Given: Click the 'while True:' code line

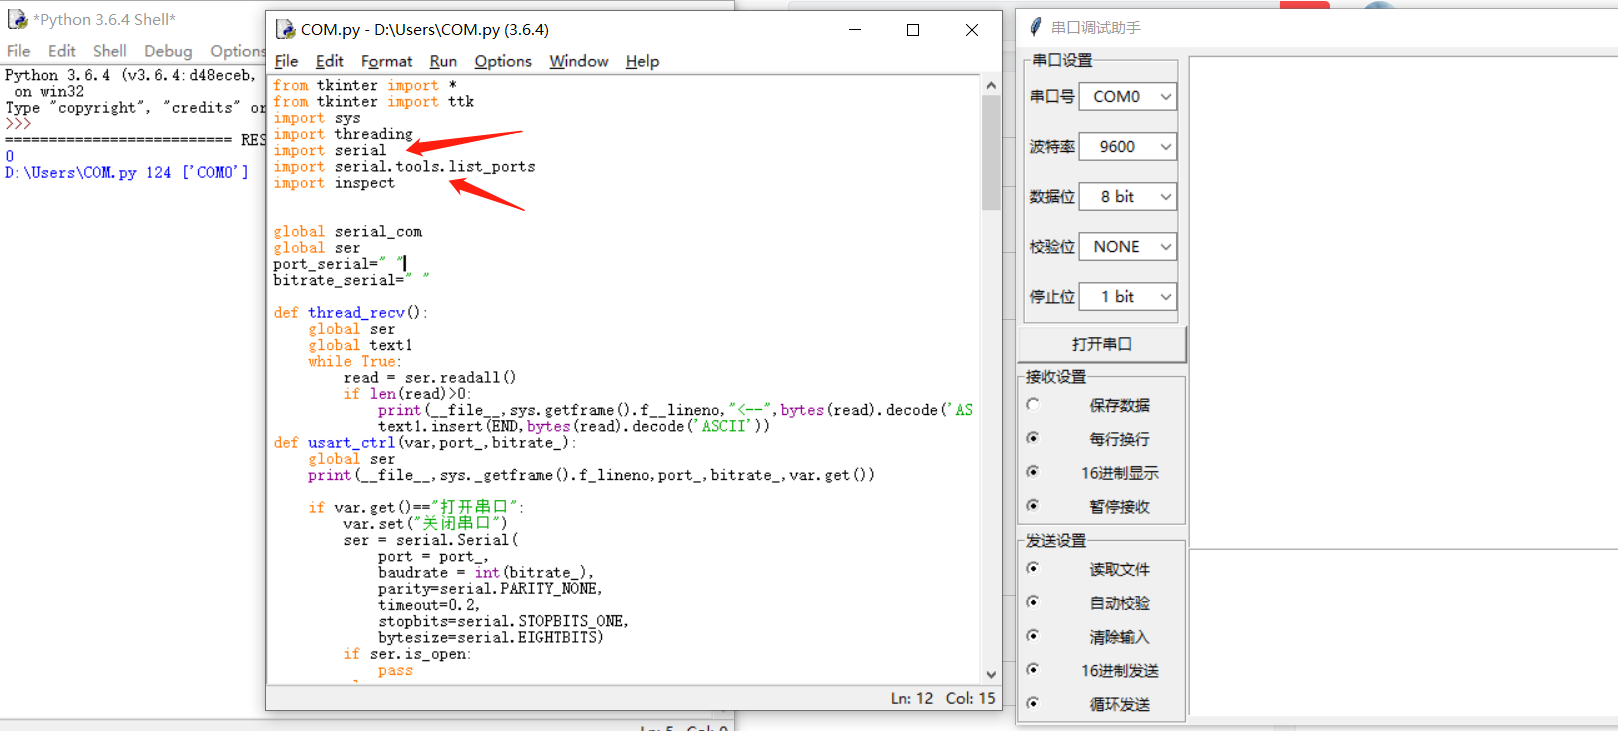Looking at the screenshot, I should (x=355, y=362).
